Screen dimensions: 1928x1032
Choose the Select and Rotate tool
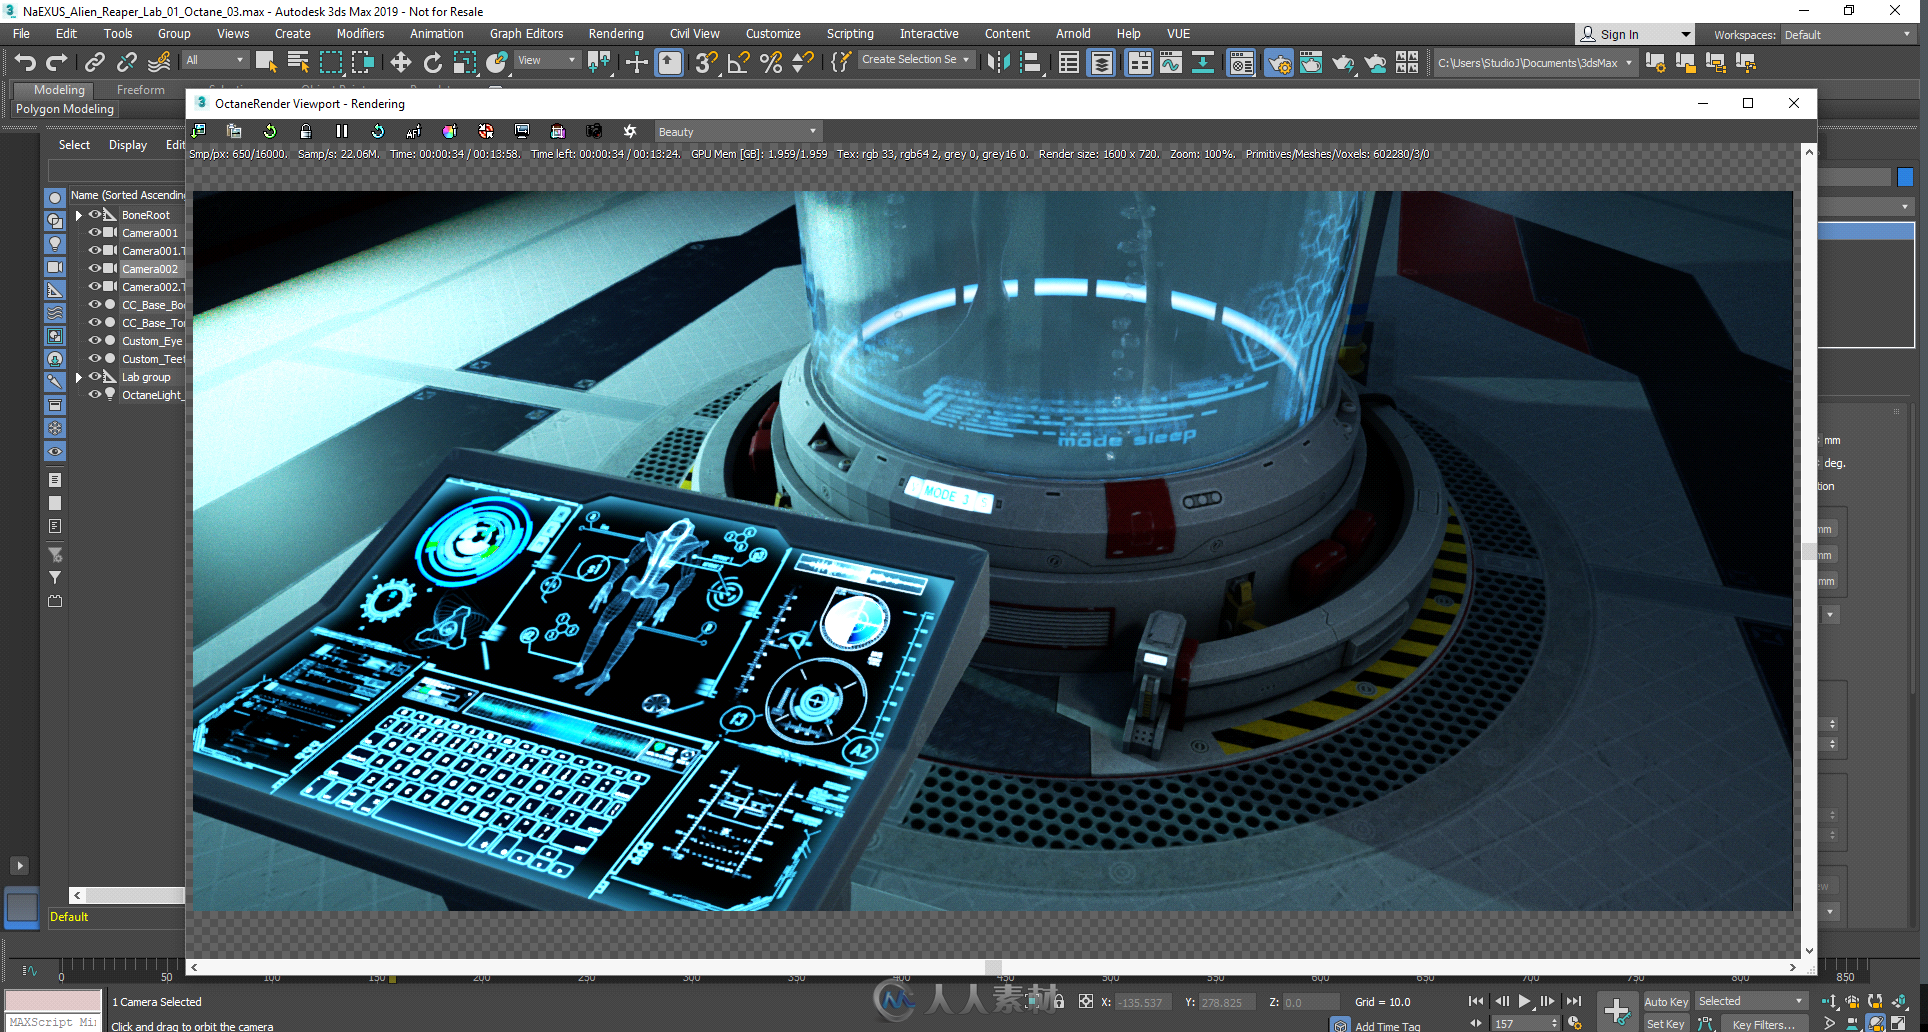[x=433, y=63]
